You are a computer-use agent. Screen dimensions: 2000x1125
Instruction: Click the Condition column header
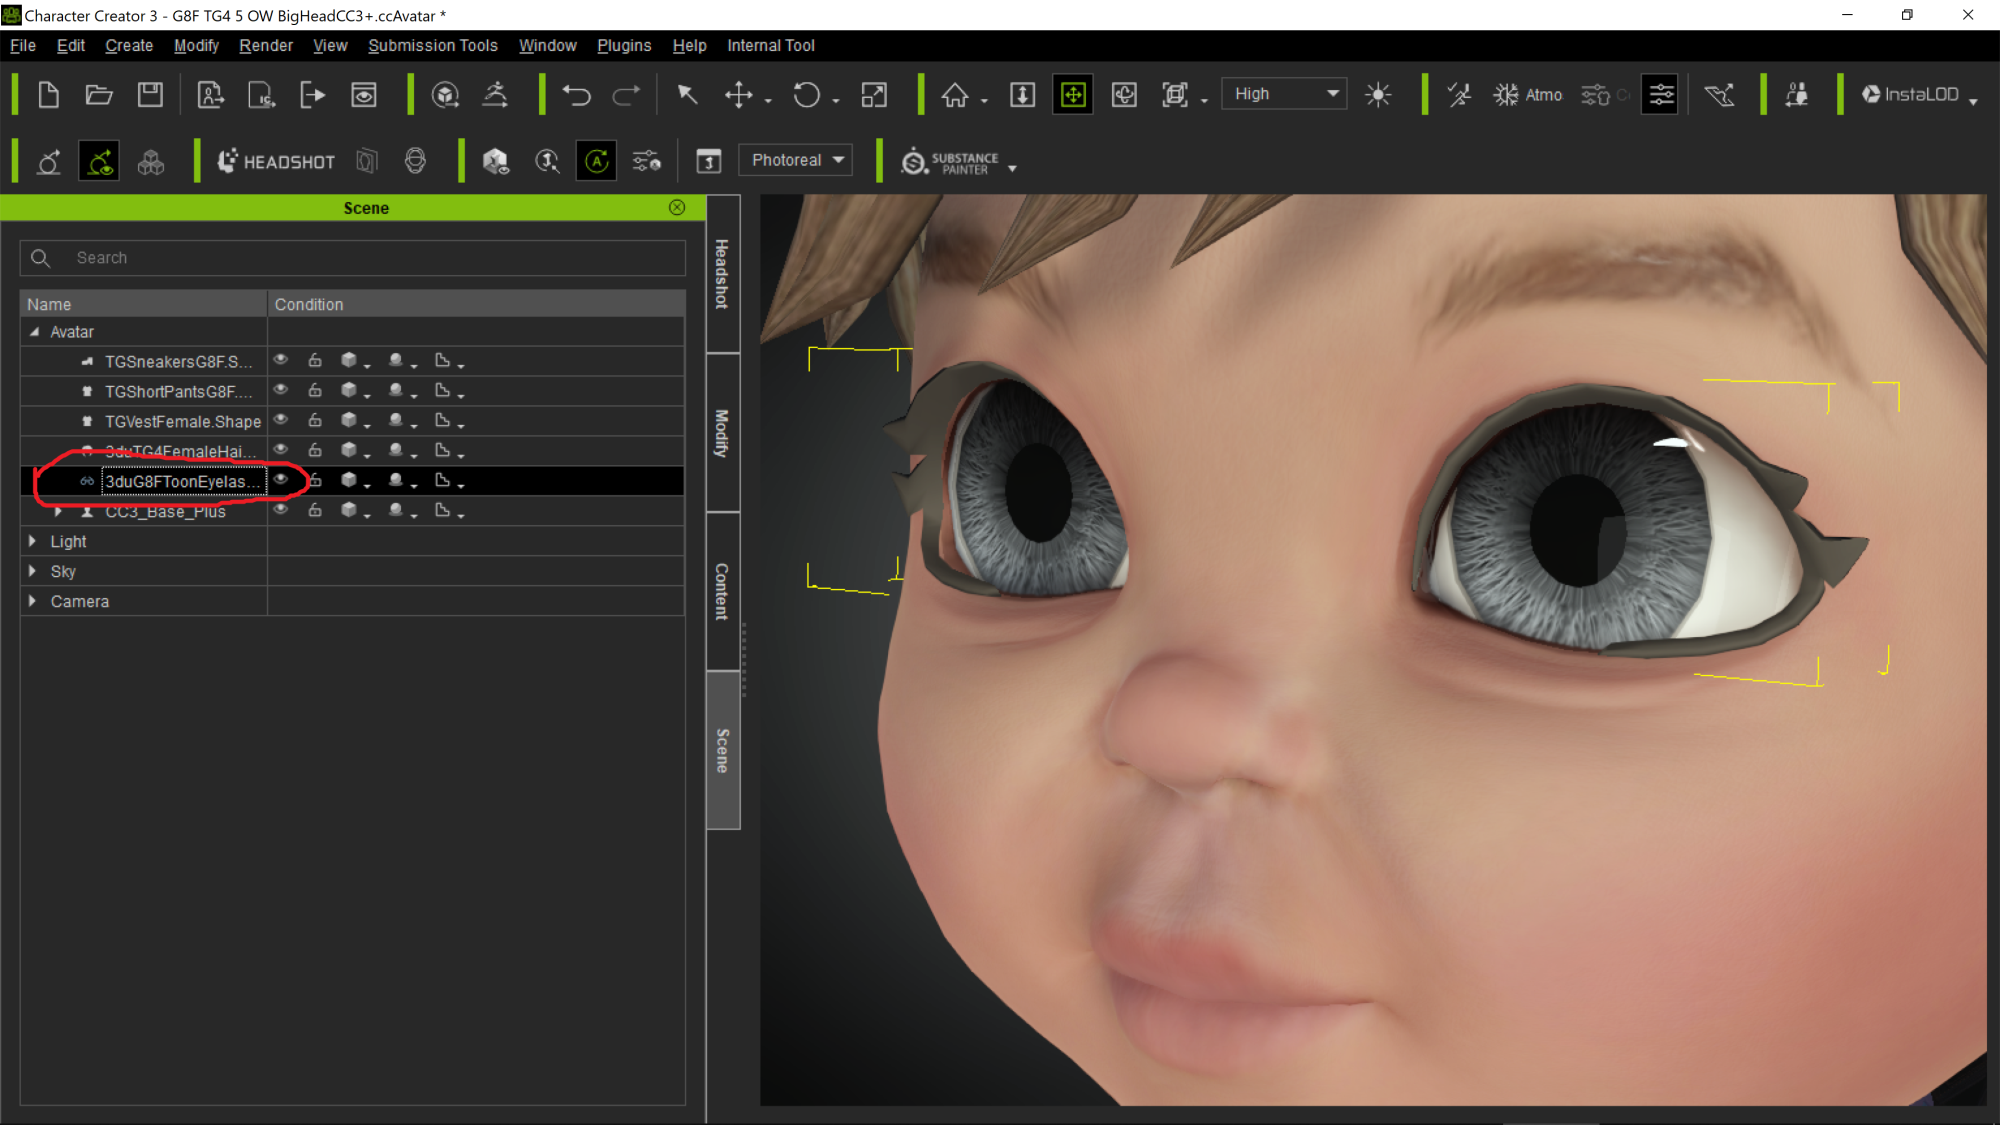click(x=476, y=304)
